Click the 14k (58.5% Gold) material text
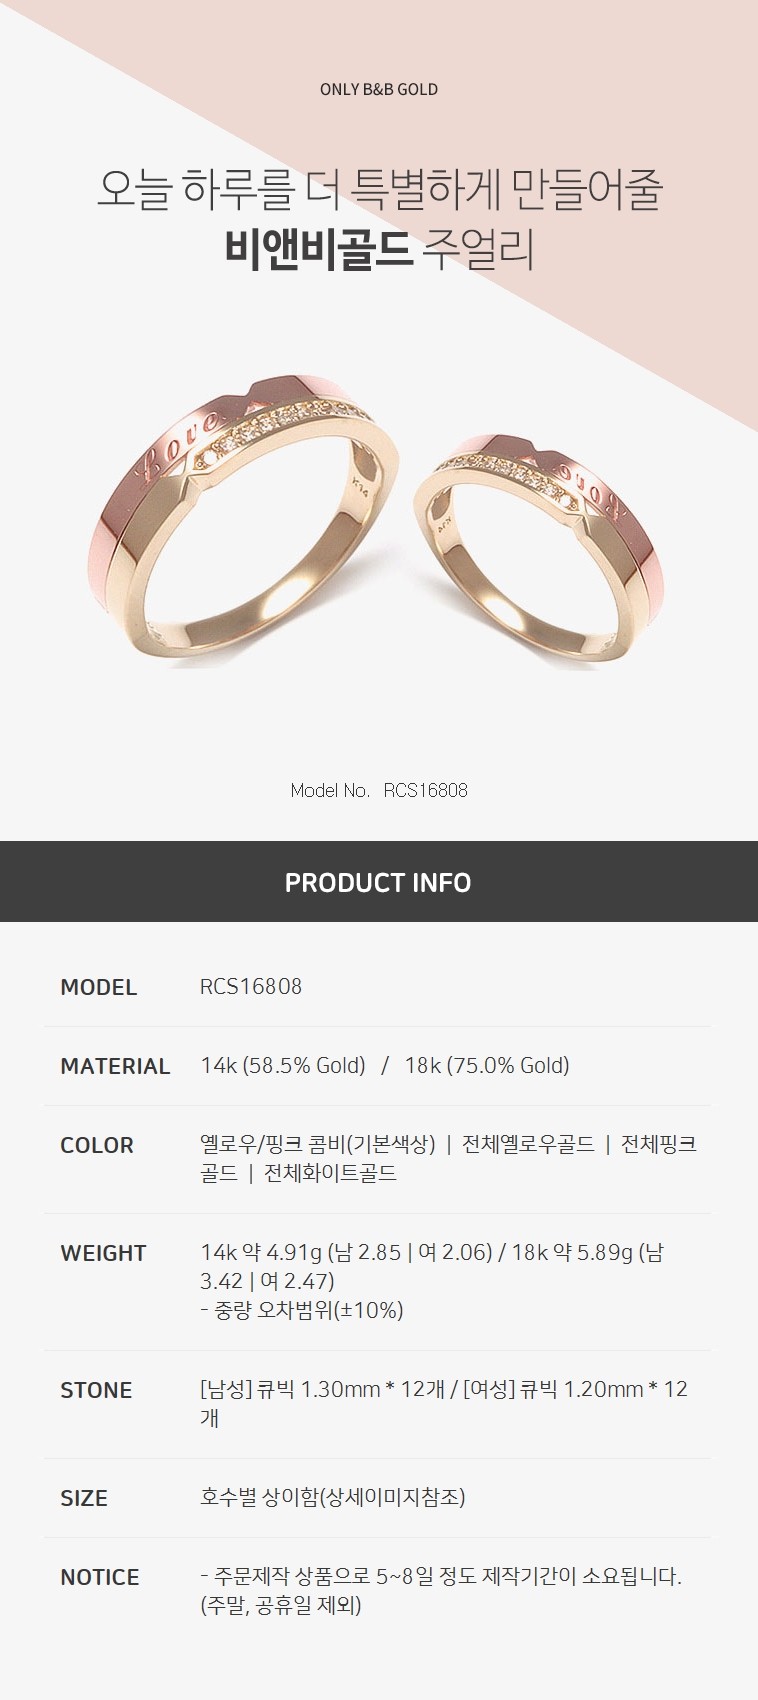 click(283, 1065)
